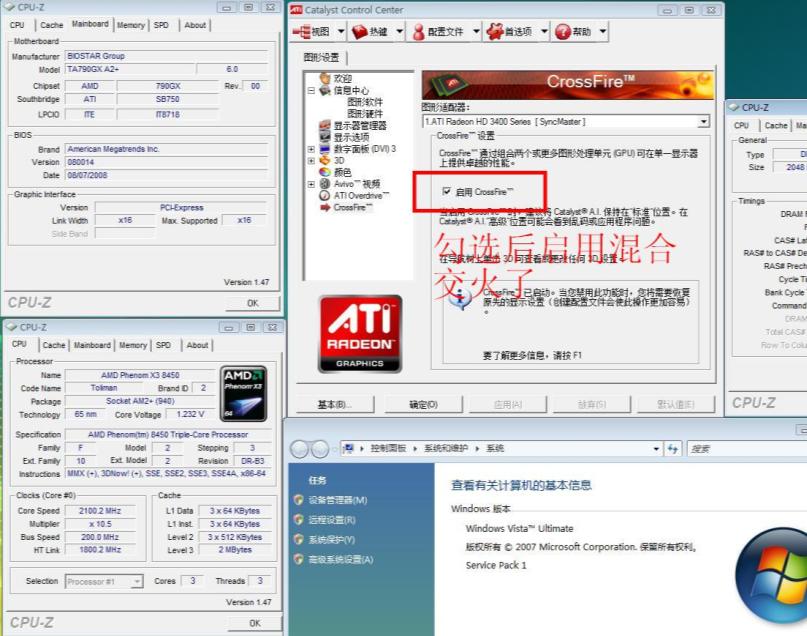Open Avivo 视频 tree item

[357, 184]
